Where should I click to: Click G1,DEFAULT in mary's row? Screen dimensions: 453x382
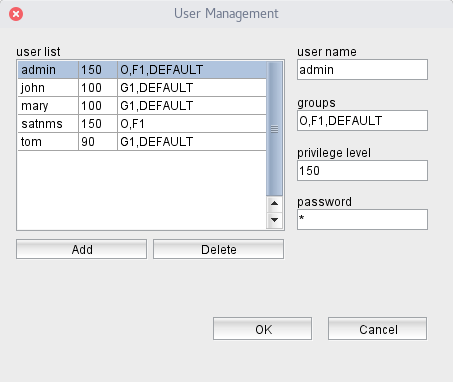(x=192, y=106)
